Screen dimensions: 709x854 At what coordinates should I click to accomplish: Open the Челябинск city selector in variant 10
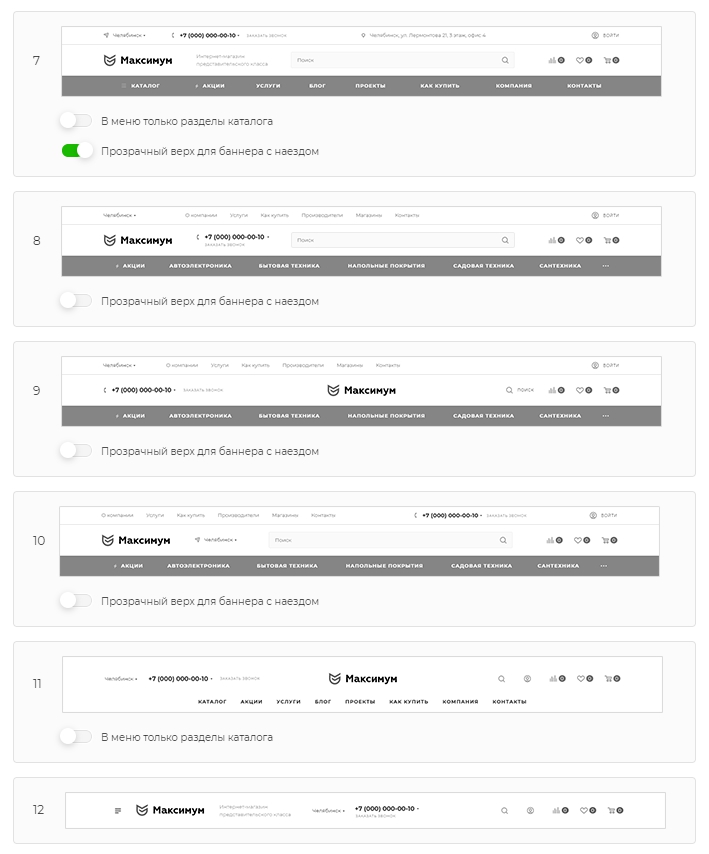click(x=216, y=540)
